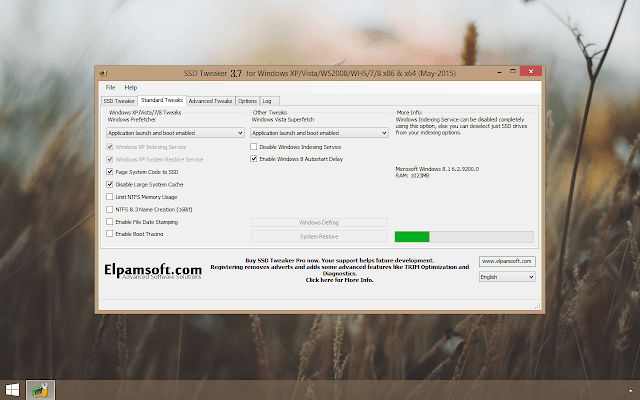Screen dimensions: 640x400
Task: Click the SSD Tweaker title bar app icon
Action: [103, 73]
